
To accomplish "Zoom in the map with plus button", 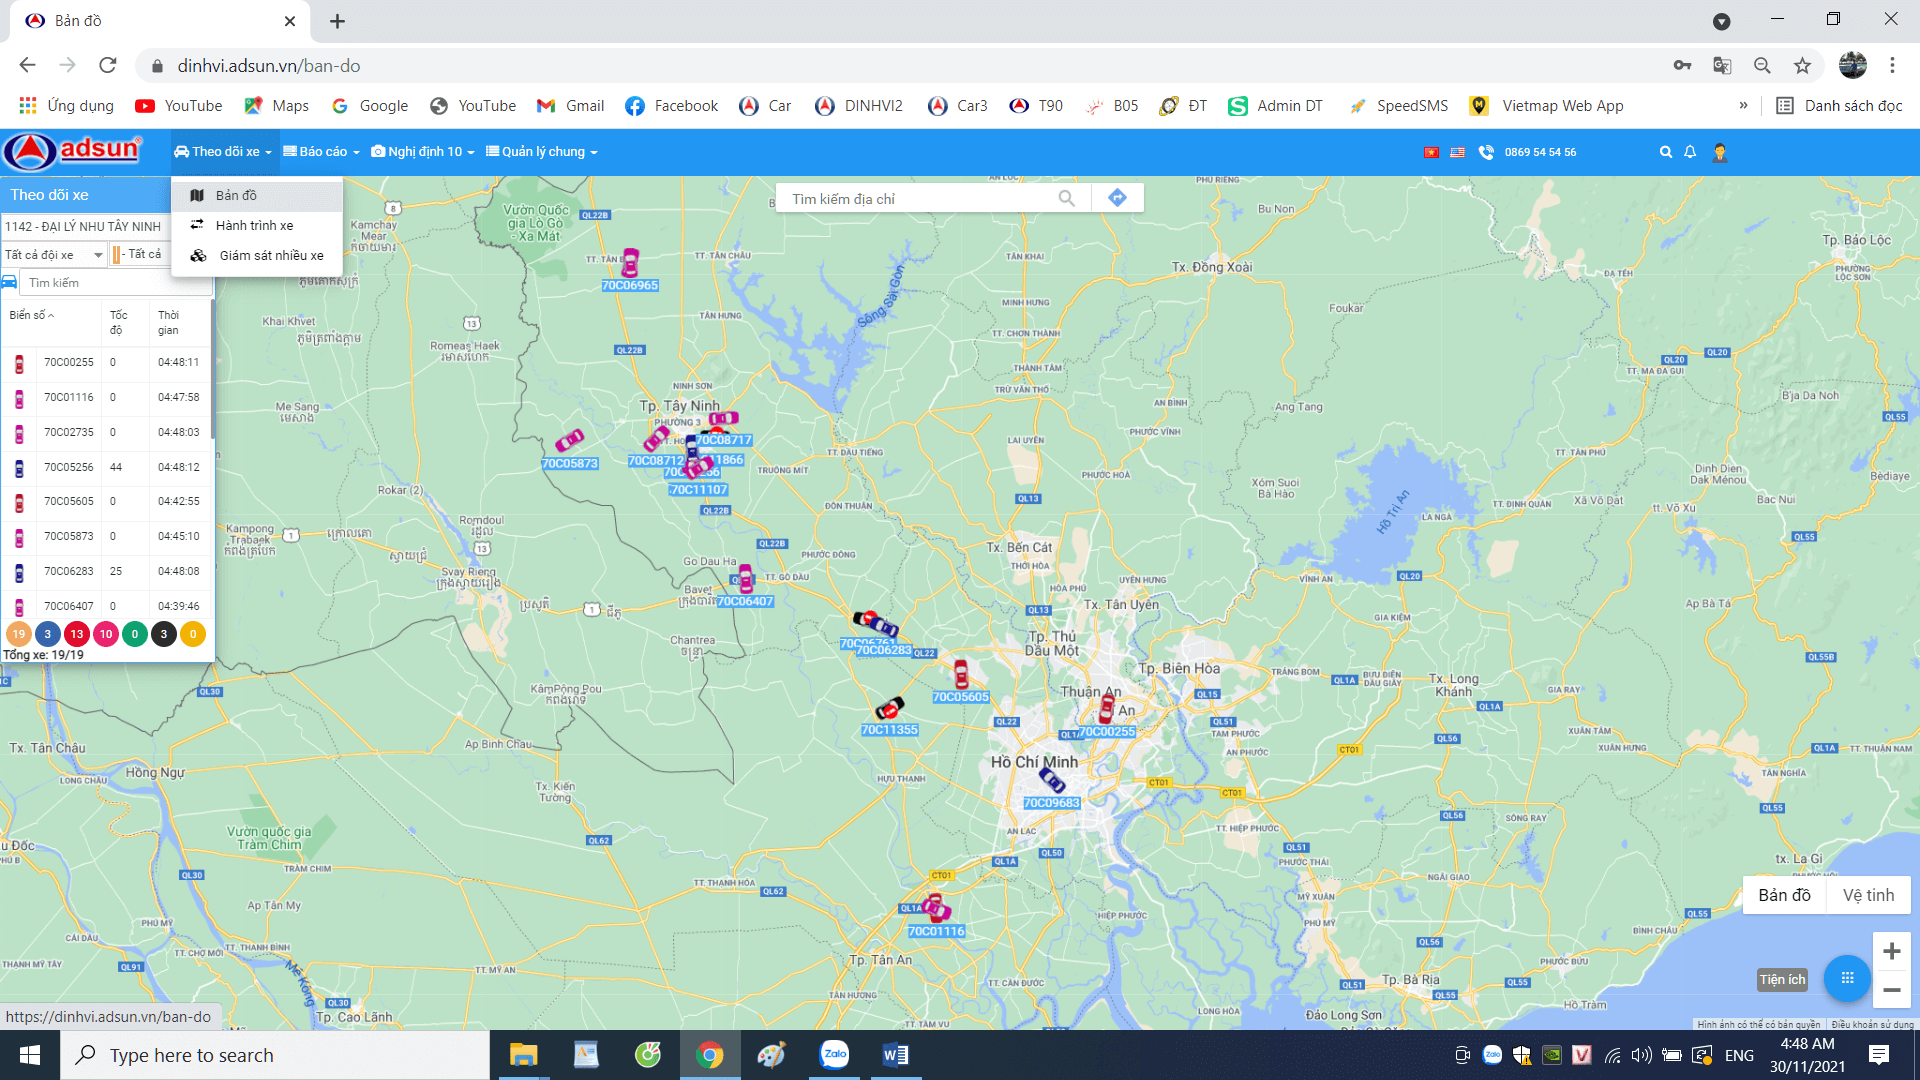I will pos(1891,951).
